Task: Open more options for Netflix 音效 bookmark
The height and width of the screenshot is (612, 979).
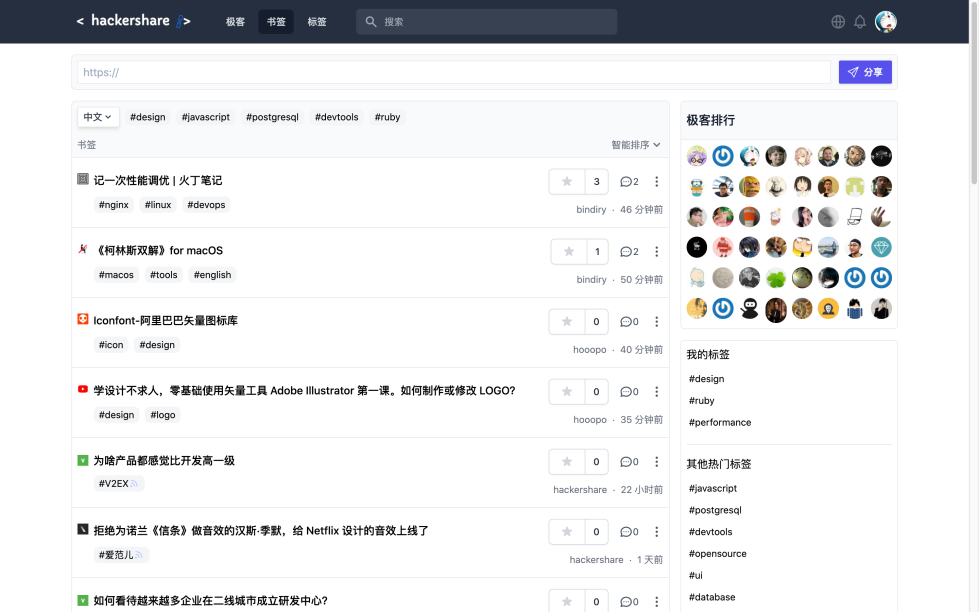Action: (656, 531)
